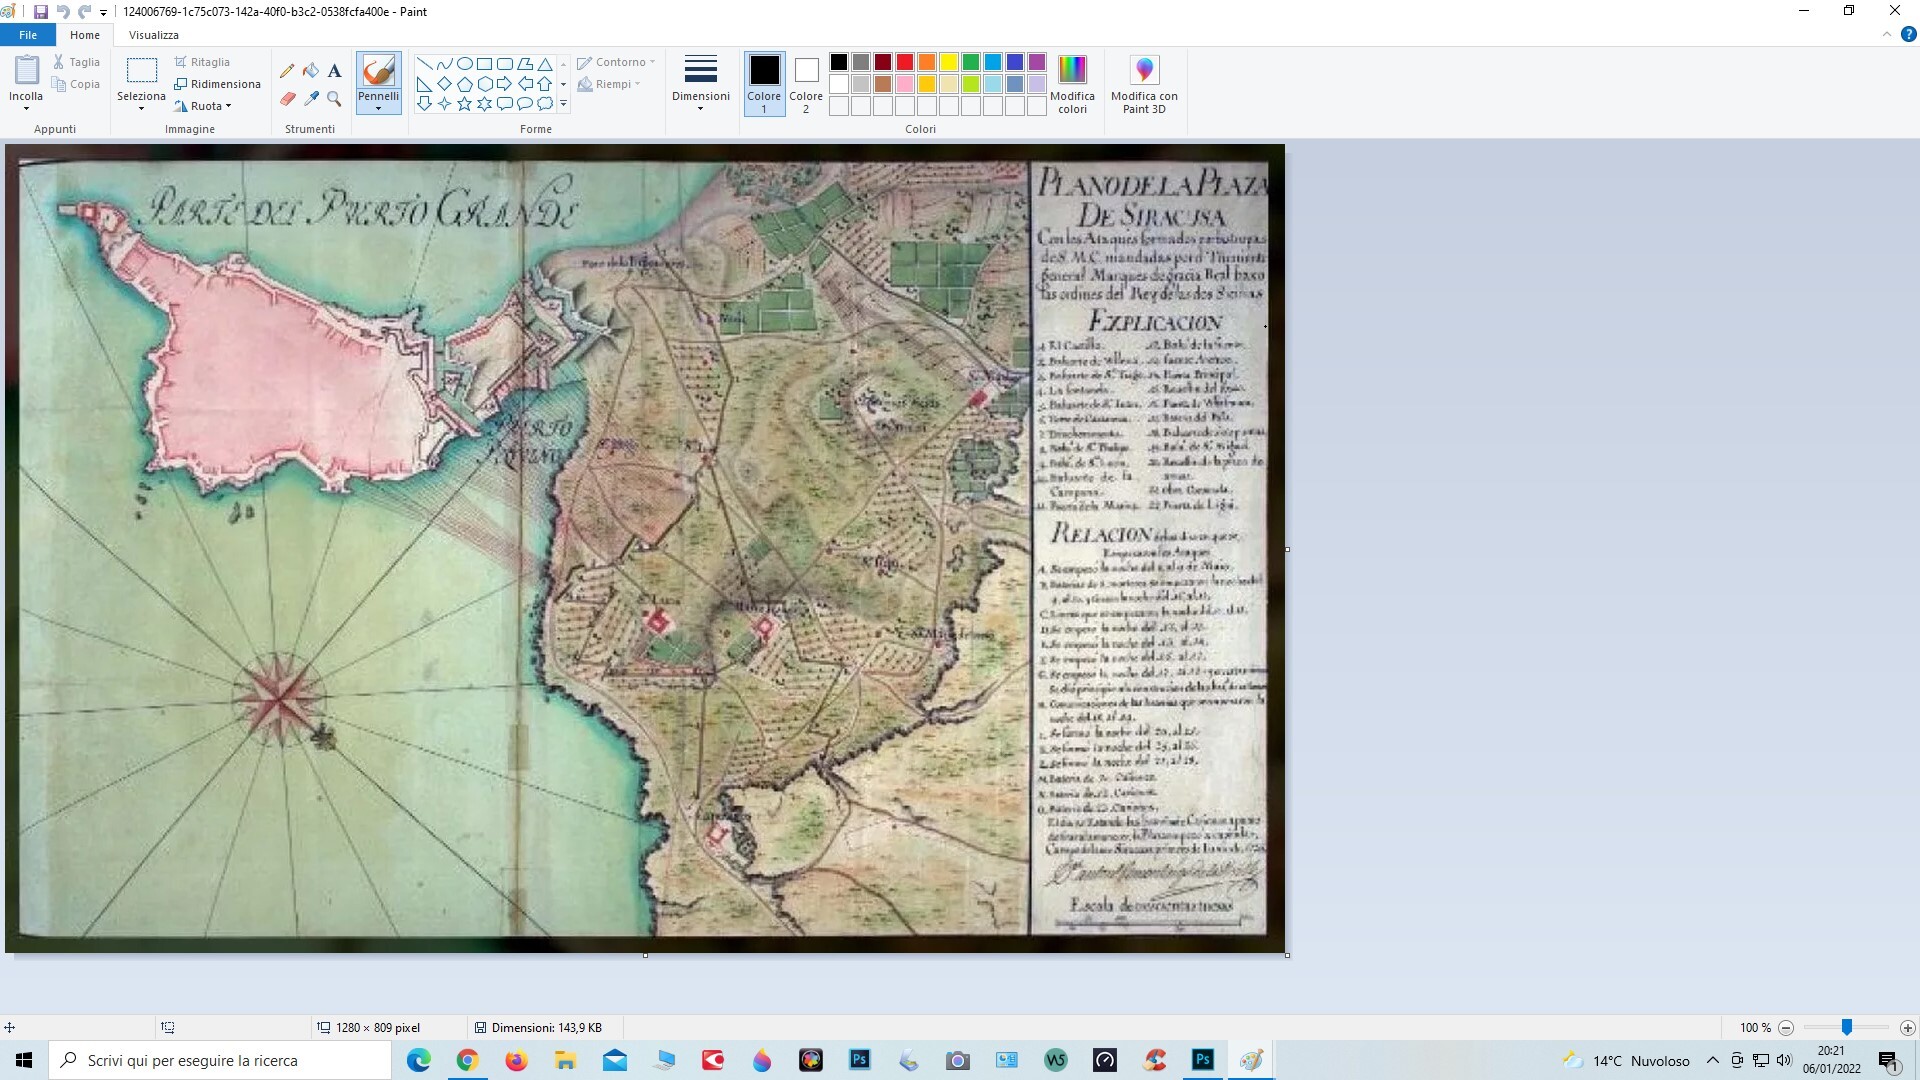Choose the Triangle shape

pos(545,64)
